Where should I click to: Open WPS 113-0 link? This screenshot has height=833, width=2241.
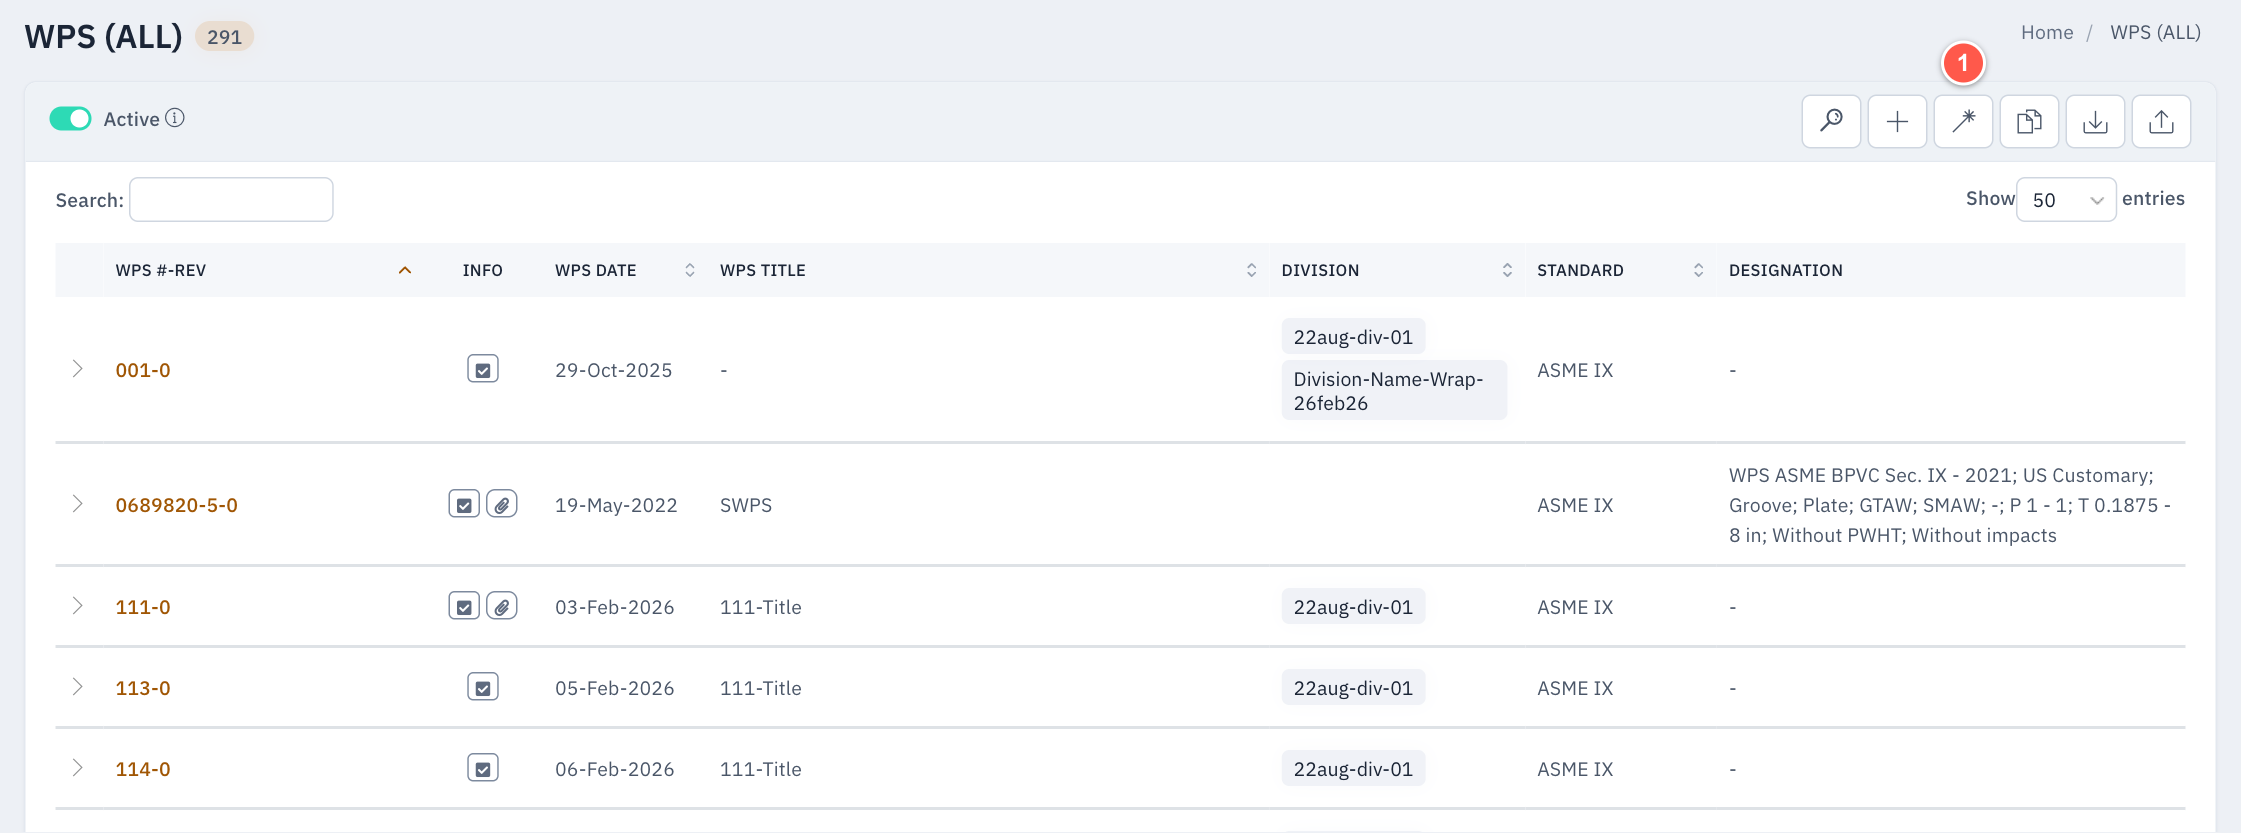tap(143, 688)
